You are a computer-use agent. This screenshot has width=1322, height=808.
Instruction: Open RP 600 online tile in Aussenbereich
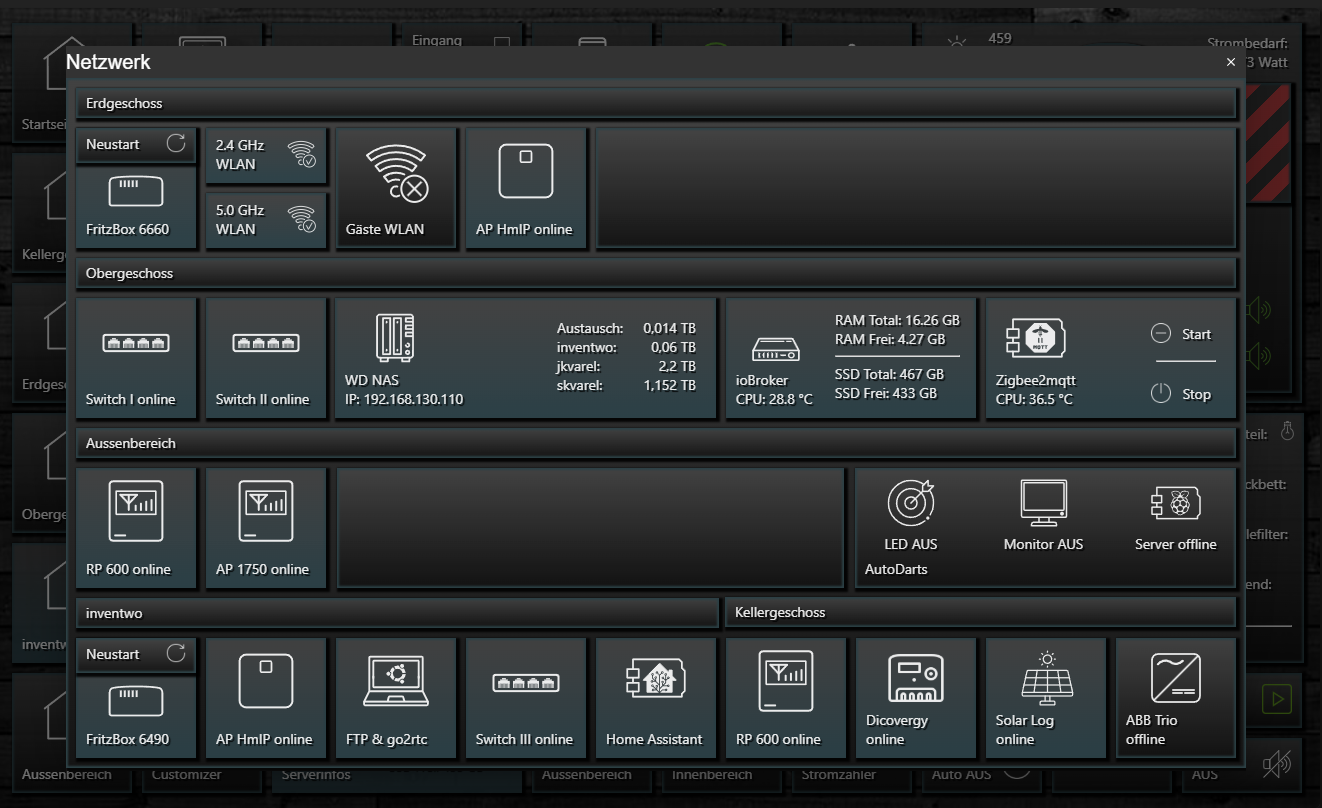(136, 528)
